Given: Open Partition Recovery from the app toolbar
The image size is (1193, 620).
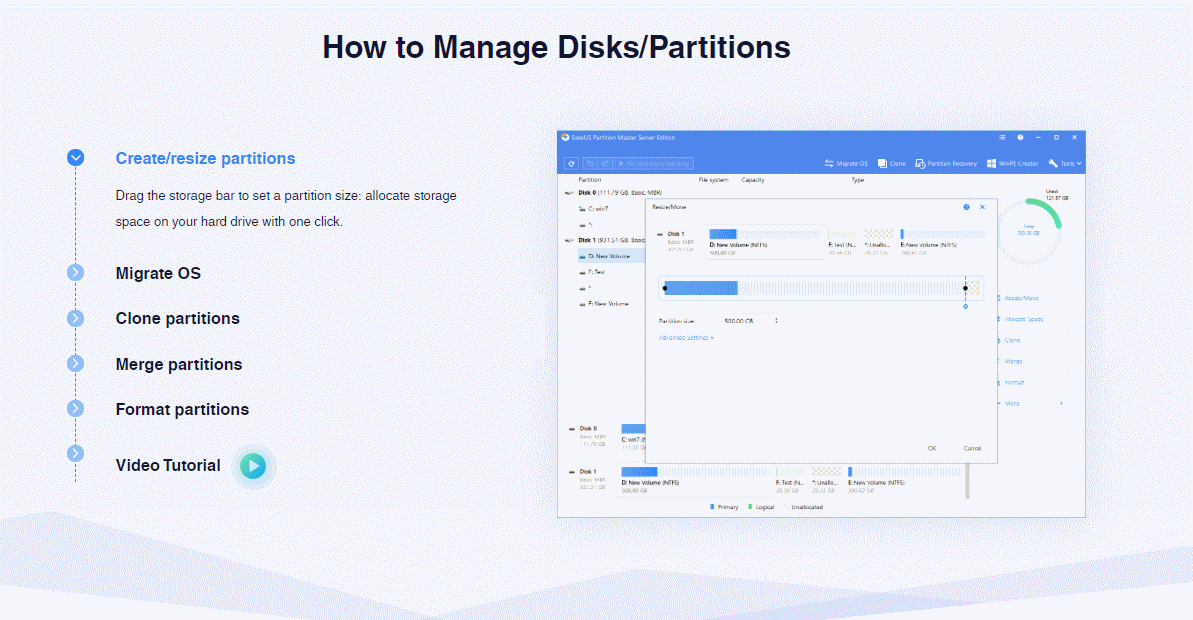Looking at the screenshot, I should [946, 164].
